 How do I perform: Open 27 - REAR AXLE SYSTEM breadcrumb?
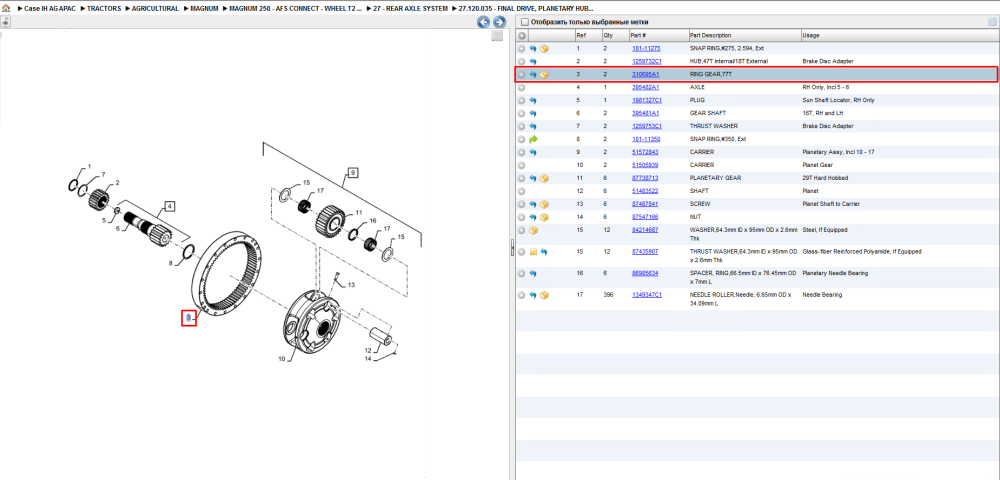(x=411, y=9)
